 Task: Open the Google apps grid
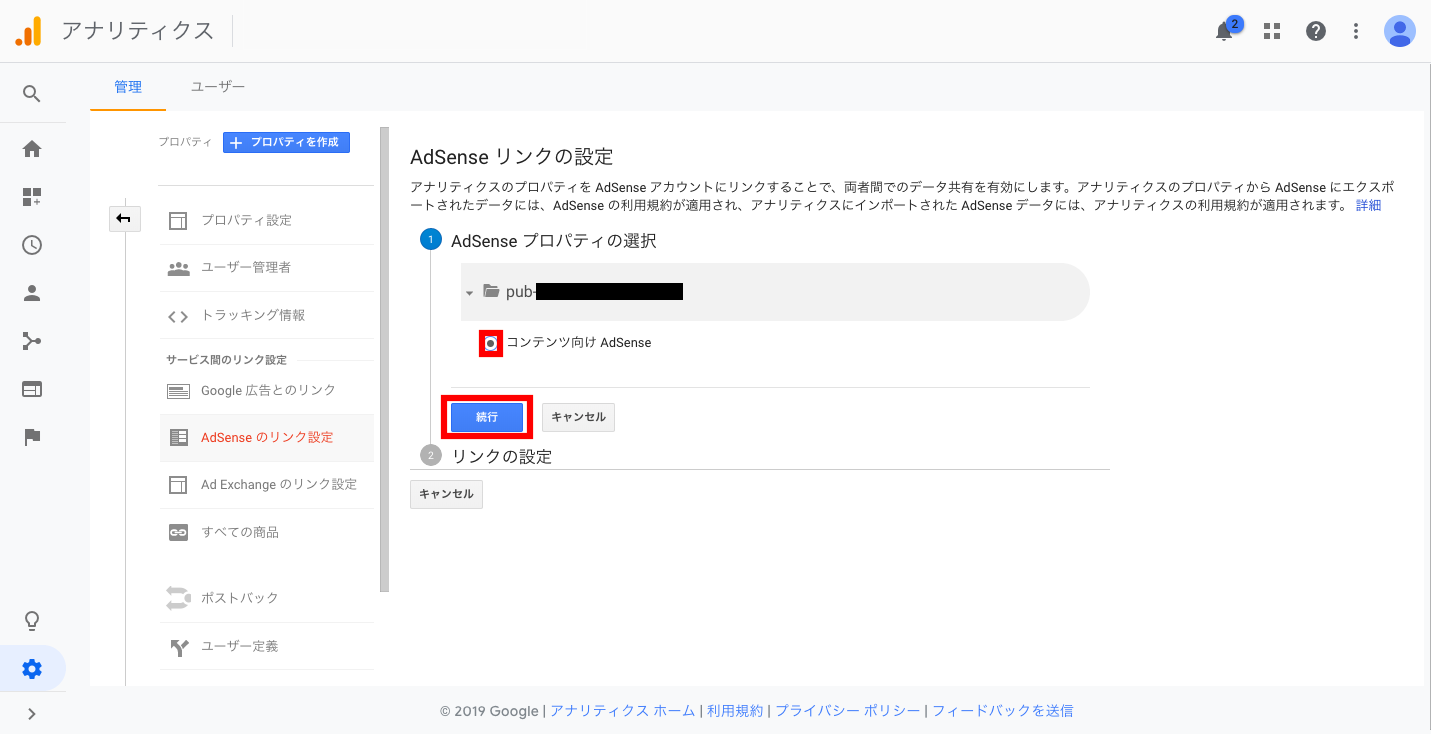pyautogui.click(x=1272, y=31)
